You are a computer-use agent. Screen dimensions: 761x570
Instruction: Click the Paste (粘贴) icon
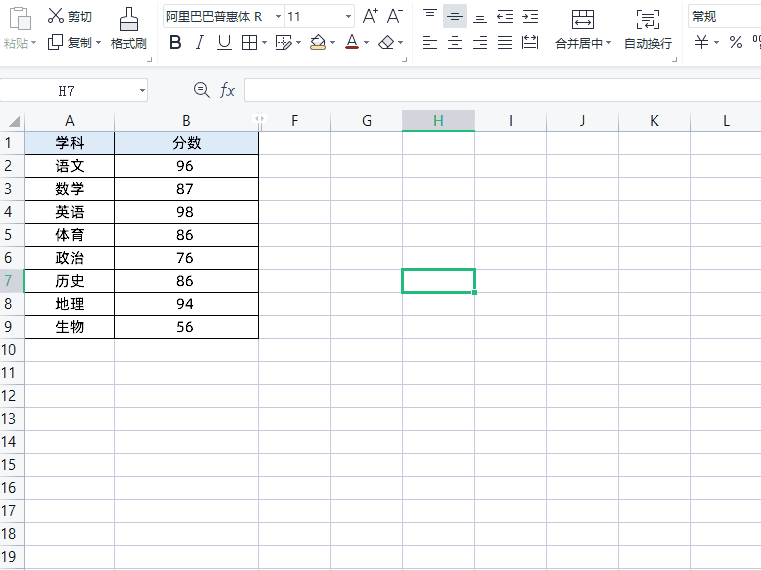point(20,18)
